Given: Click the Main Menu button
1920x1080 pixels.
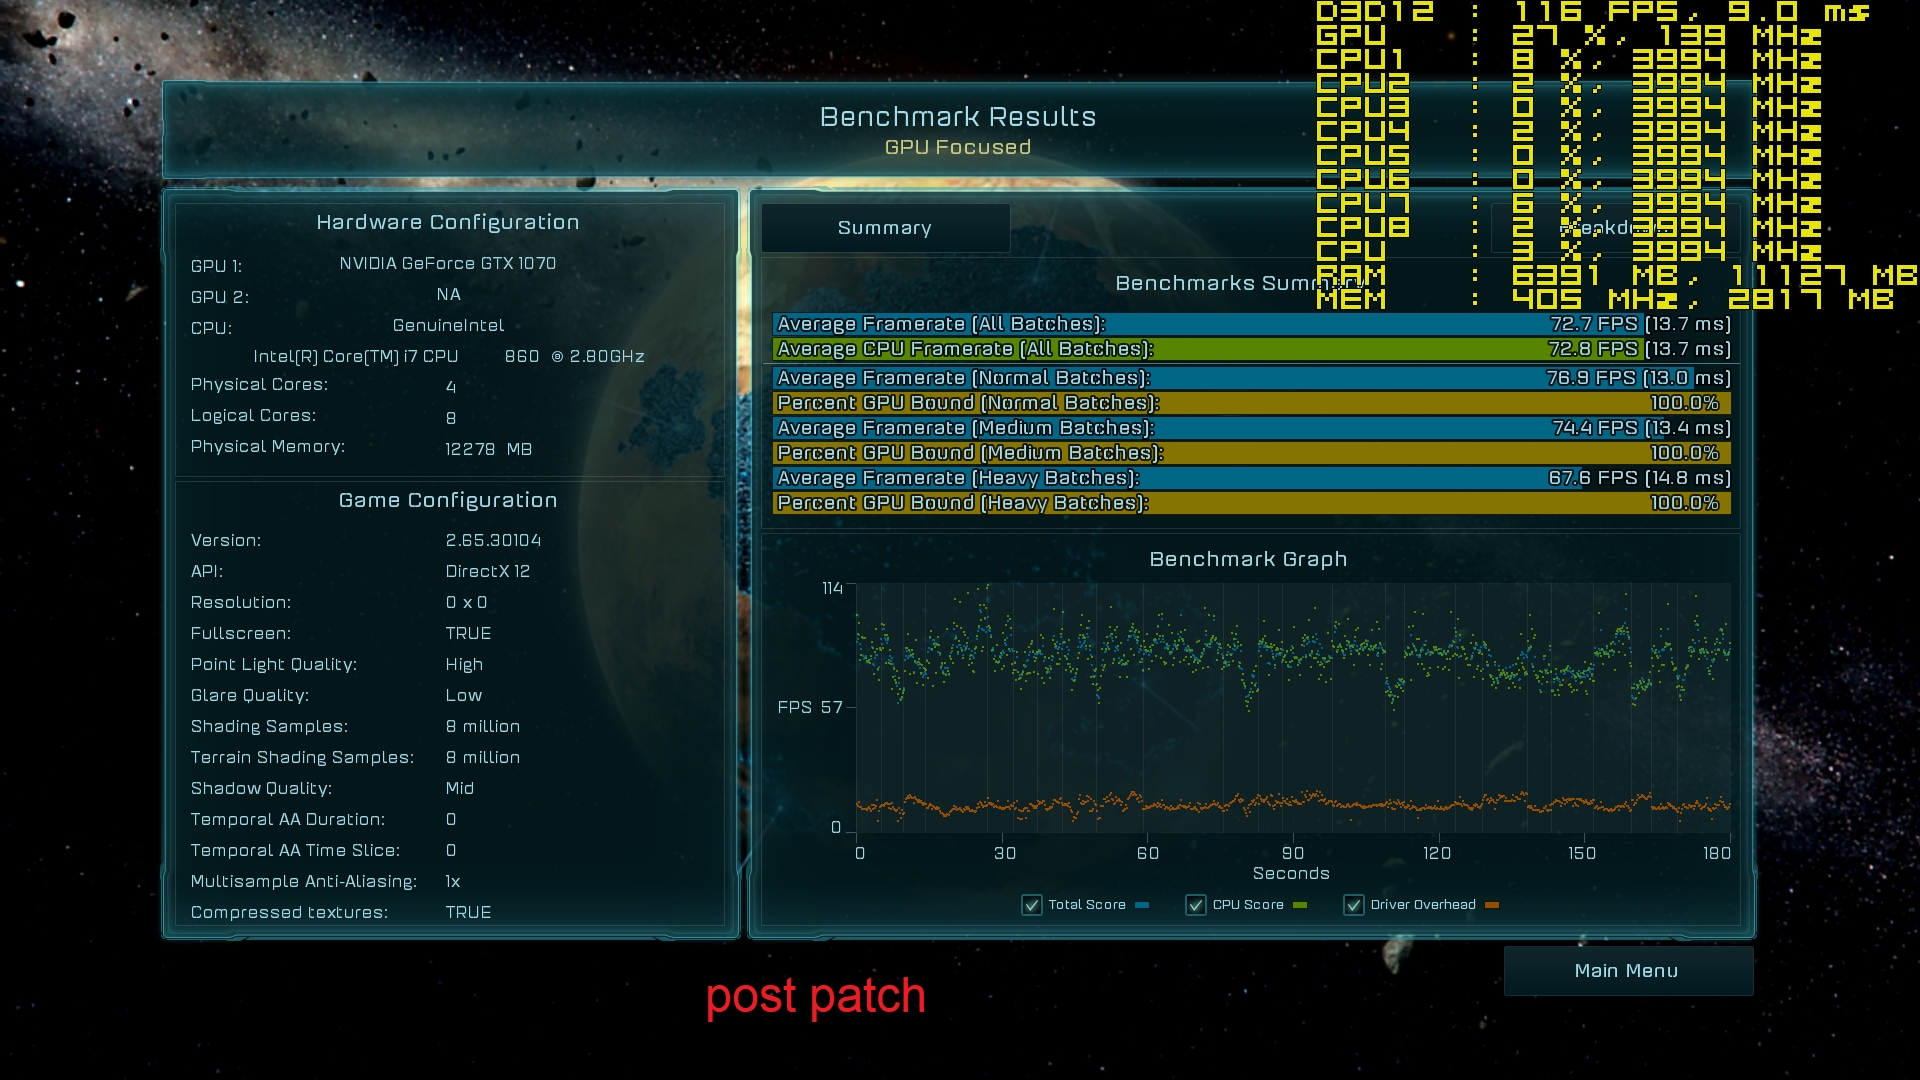Looking at the screenshot, I should [1627, 971].
